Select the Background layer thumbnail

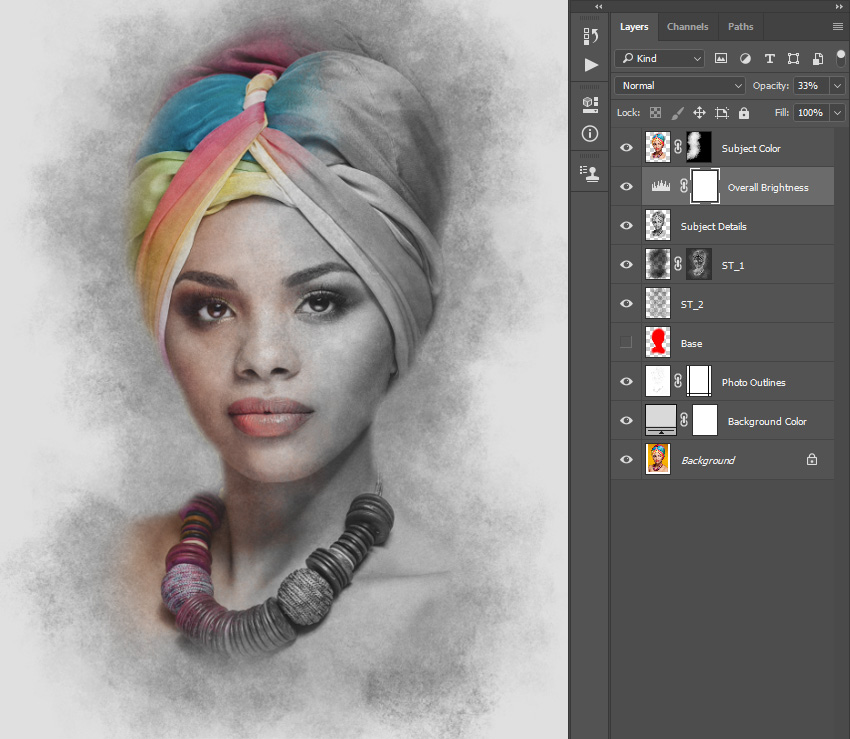click(658, 459)
